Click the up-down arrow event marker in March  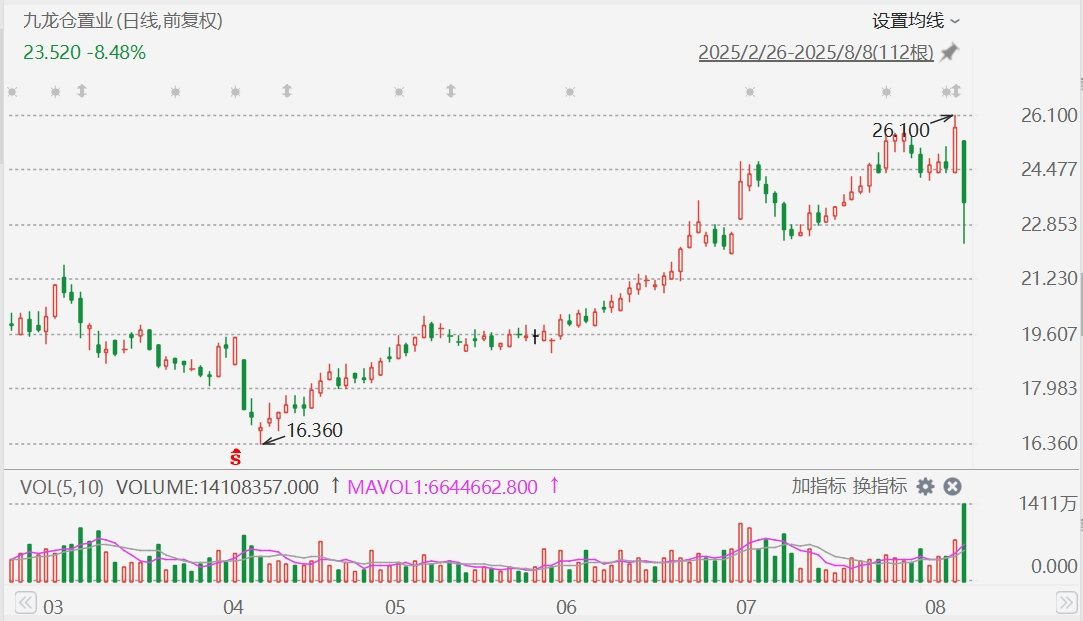[82, 91]
